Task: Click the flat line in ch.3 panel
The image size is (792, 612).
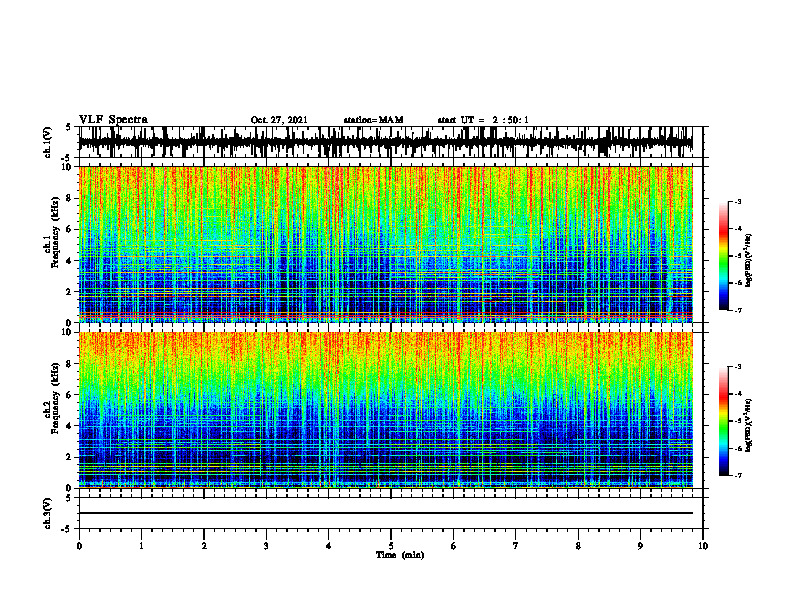Action: (x=386, y=513)
